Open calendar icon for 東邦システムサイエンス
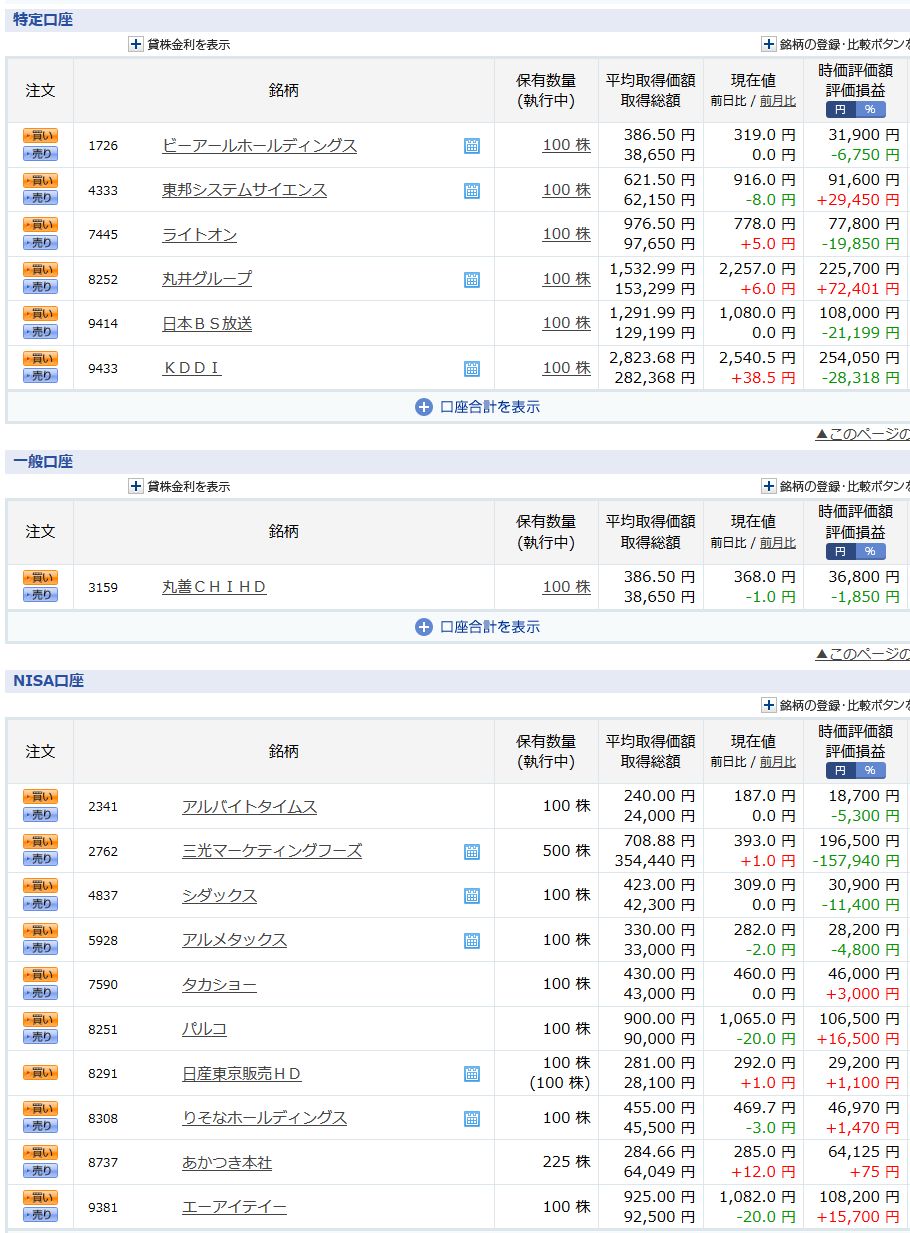 [472, 191]
